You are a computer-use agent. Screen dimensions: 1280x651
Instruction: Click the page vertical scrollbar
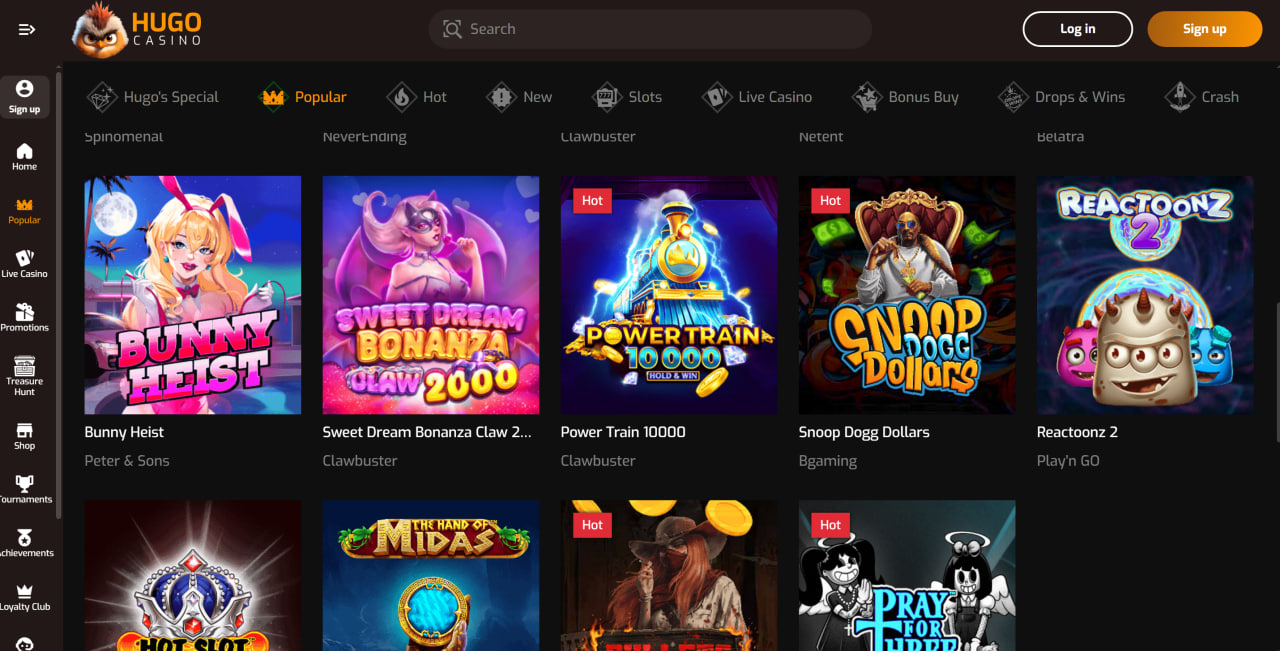1276,372
